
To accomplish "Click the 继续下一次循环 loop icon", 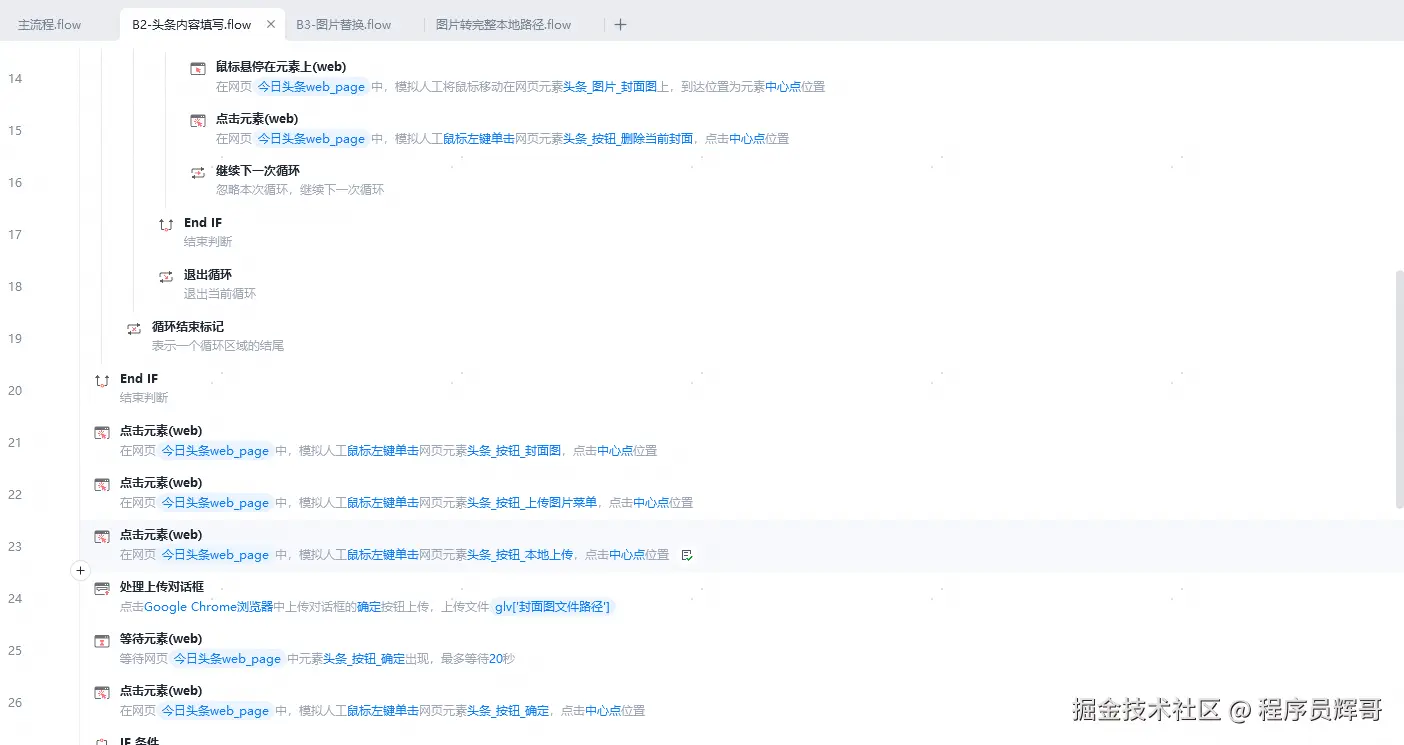I will [197, 170].
